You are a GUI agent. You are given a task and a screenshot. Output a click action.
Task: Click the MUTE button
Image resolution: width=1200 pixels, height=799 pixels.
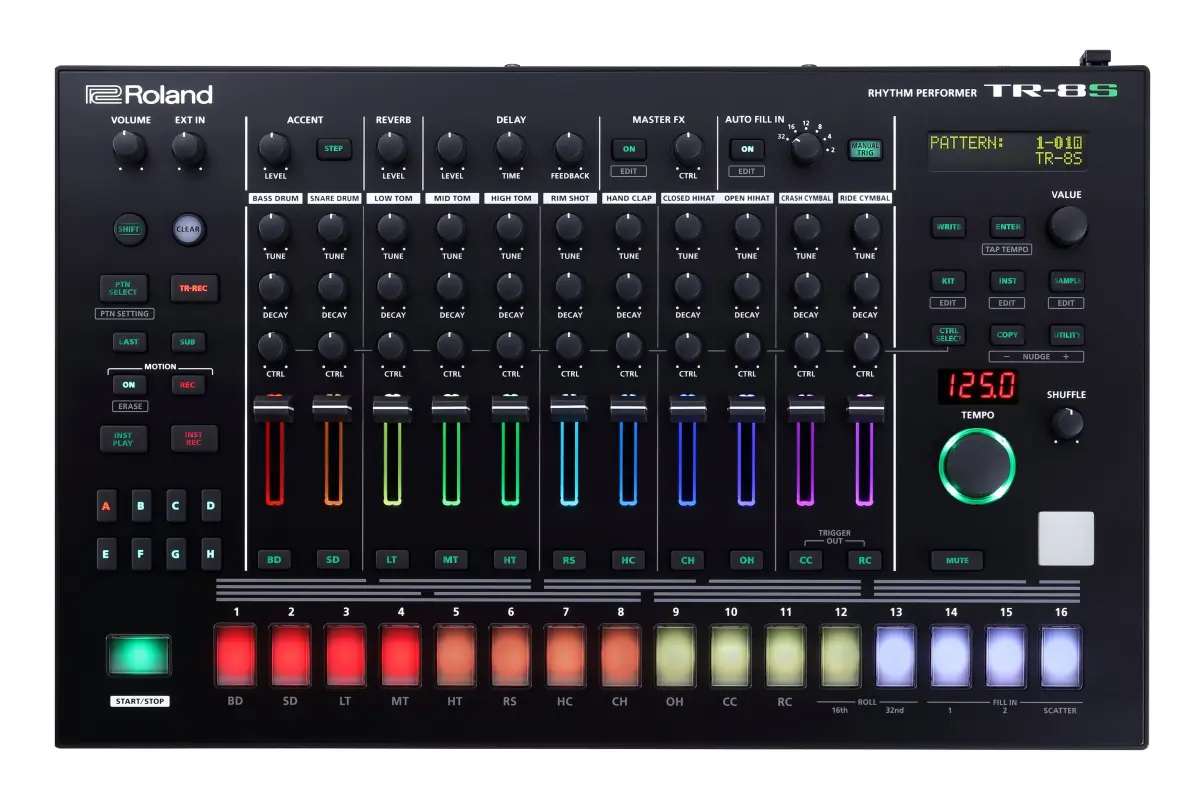pyautogui.click(x=957, y=560)
